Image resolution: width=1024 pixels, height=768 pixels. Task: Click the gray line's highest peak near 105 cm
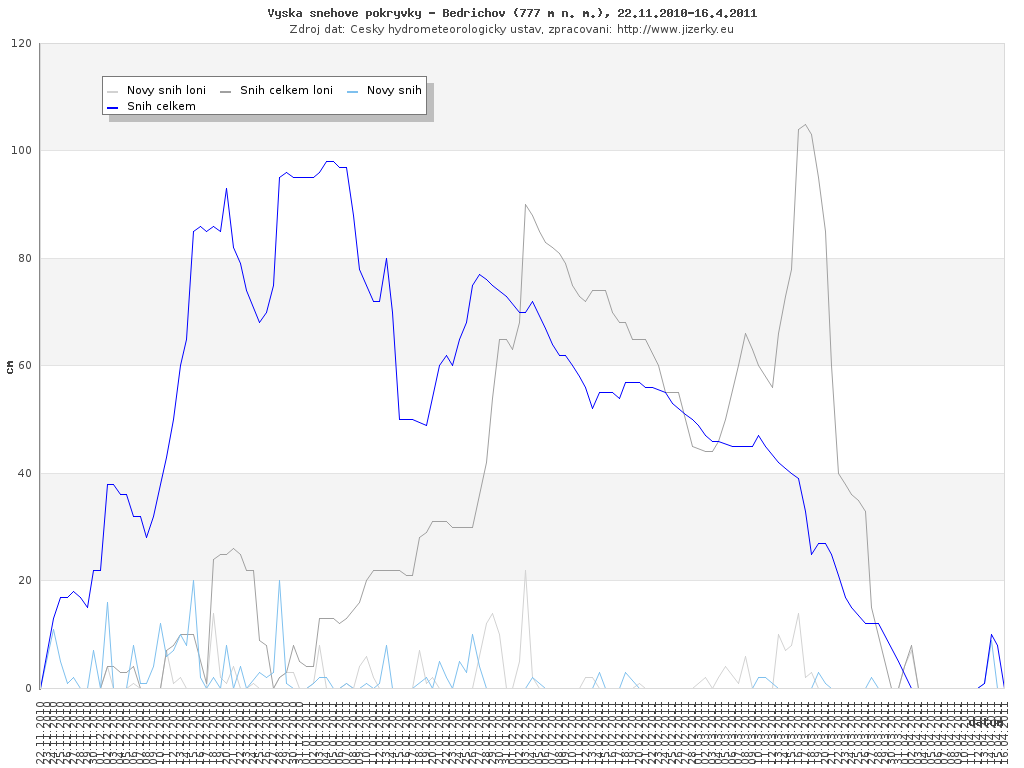[805, 125]
